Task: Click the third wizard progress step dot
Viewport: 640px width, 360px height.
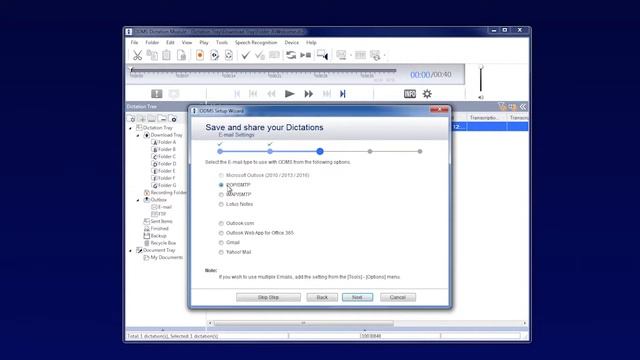Action: (320, 151)
